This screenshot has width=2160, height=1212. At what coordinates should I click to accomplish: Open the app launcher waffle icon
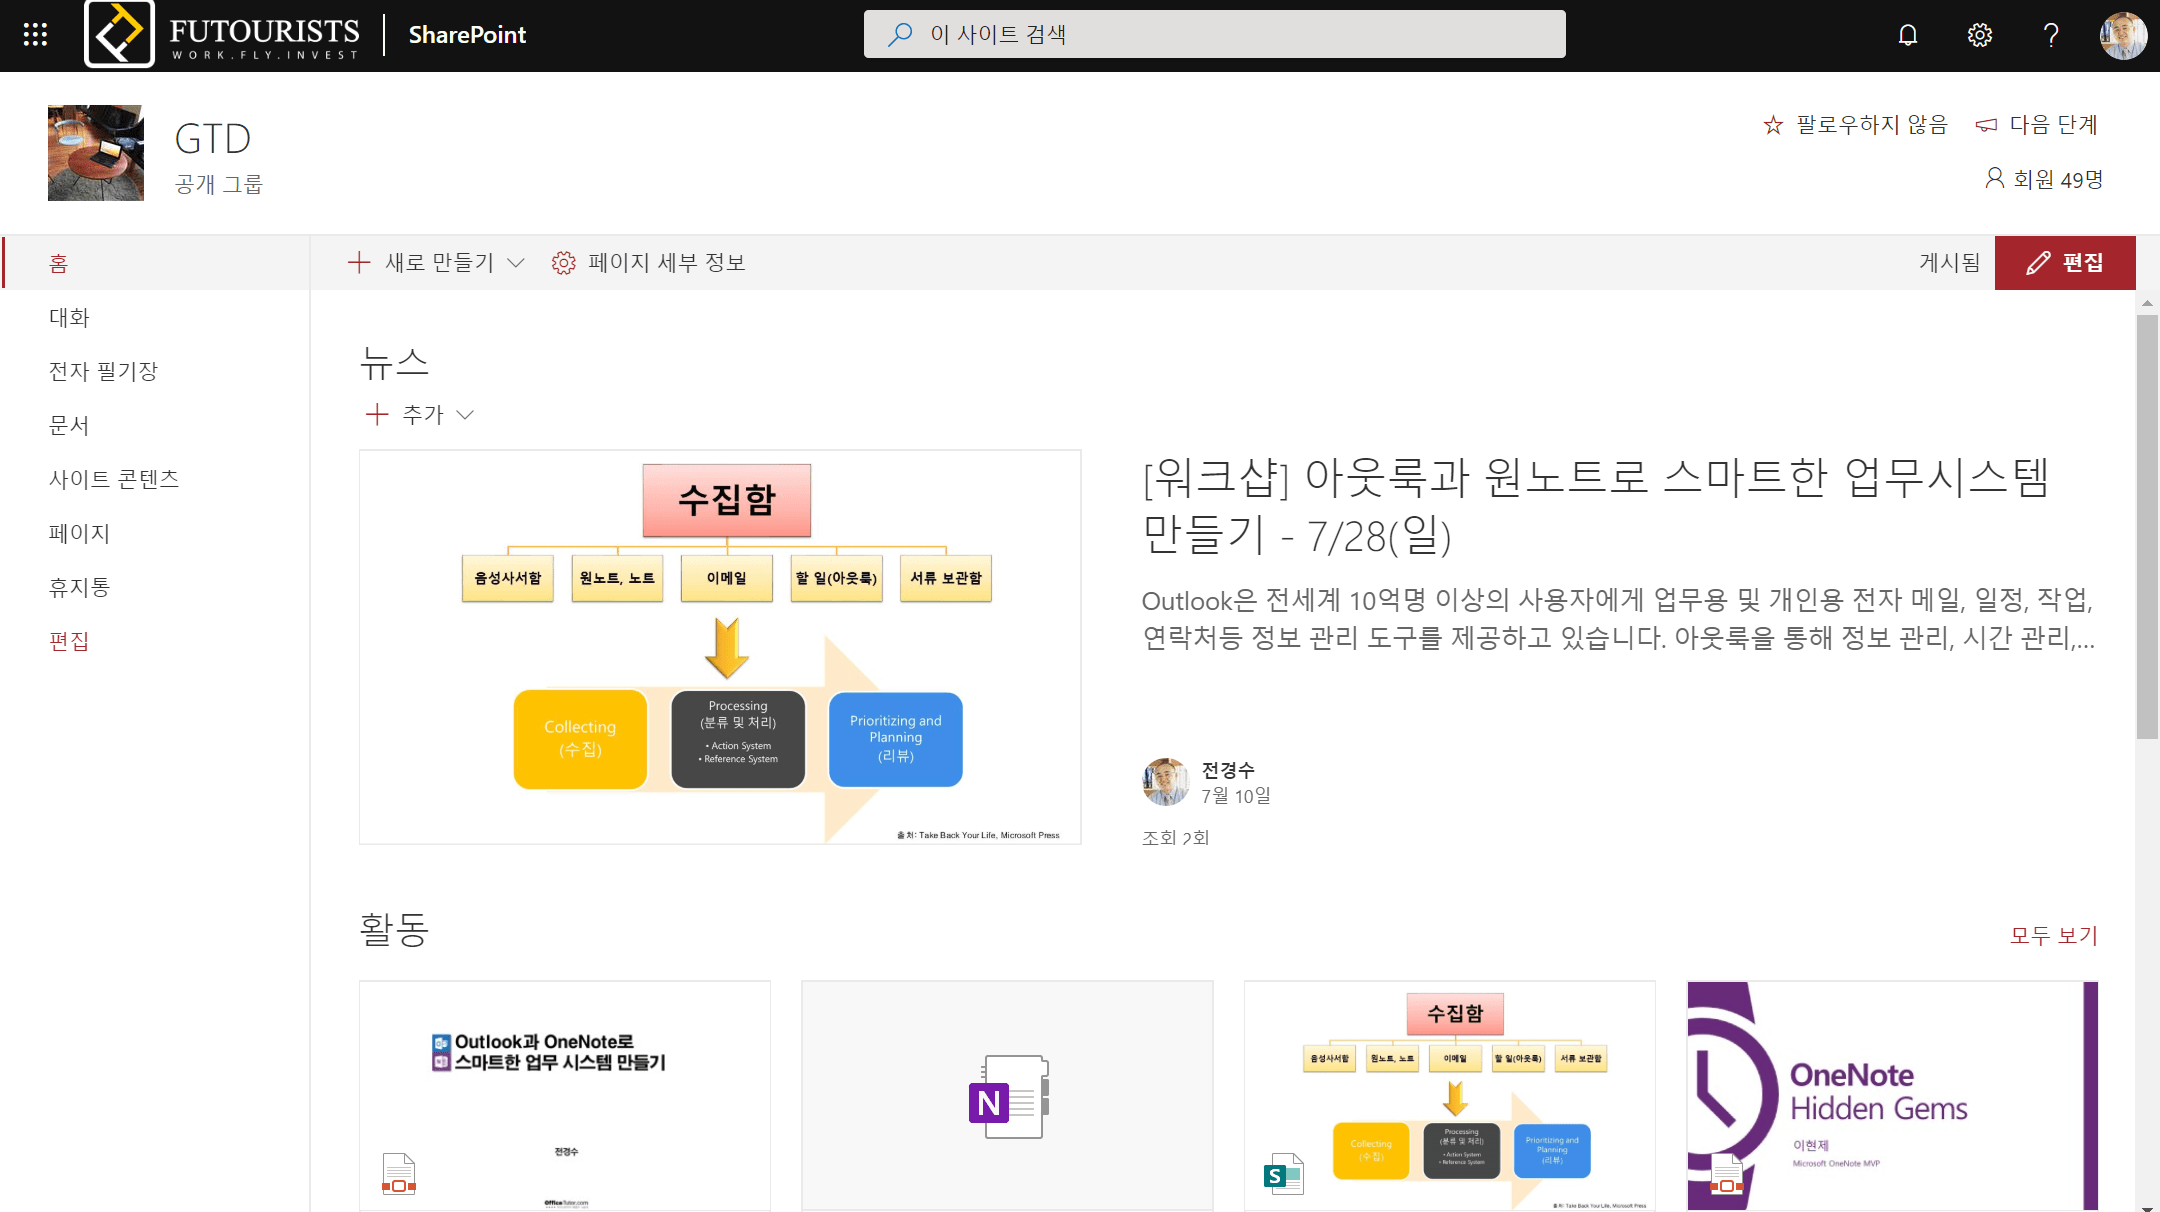[35, 35]
